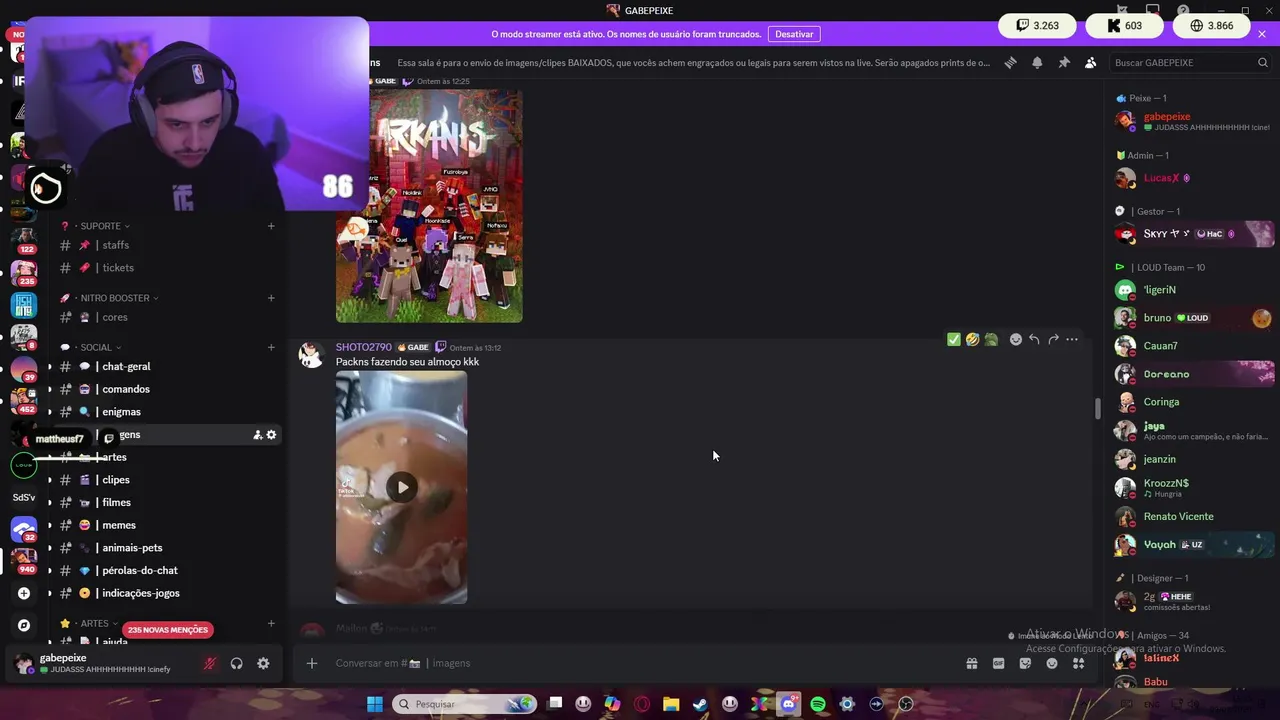Open Windows Start menu
This screenshot has height=720, width=1280.
point(374,704)
